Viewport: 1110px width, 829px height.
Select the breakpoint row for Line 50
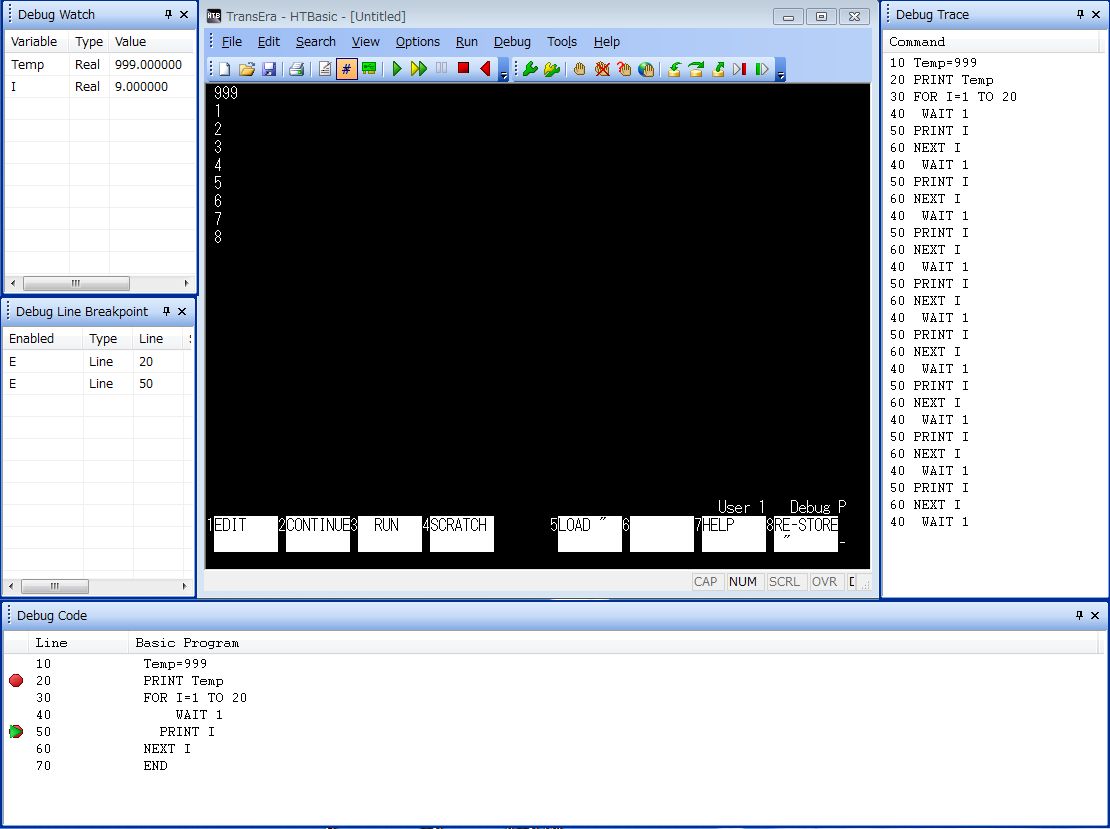[98, 383]
